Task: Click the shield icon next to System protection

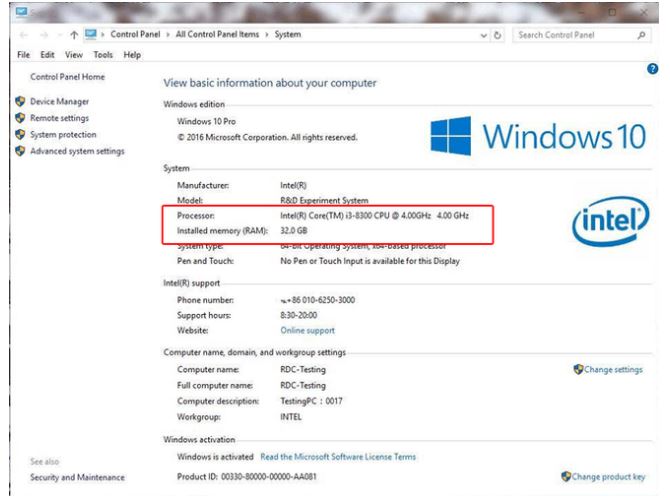Action: coord(20,135)
